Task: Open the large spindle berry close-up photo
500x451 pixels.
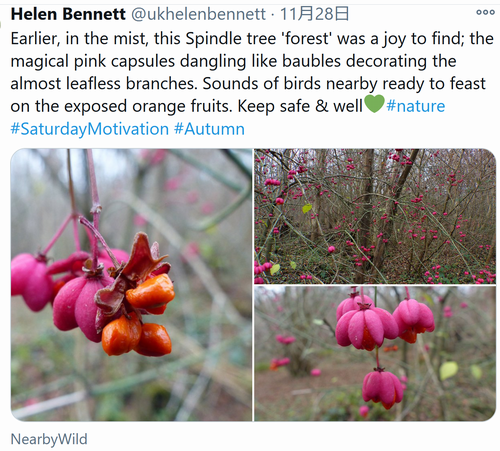Action: (131, 285)
